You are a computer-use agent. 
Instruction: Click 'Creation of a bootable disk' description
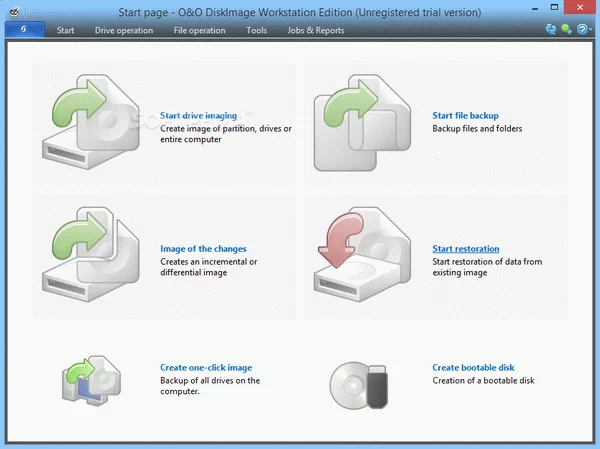(483, 380)
